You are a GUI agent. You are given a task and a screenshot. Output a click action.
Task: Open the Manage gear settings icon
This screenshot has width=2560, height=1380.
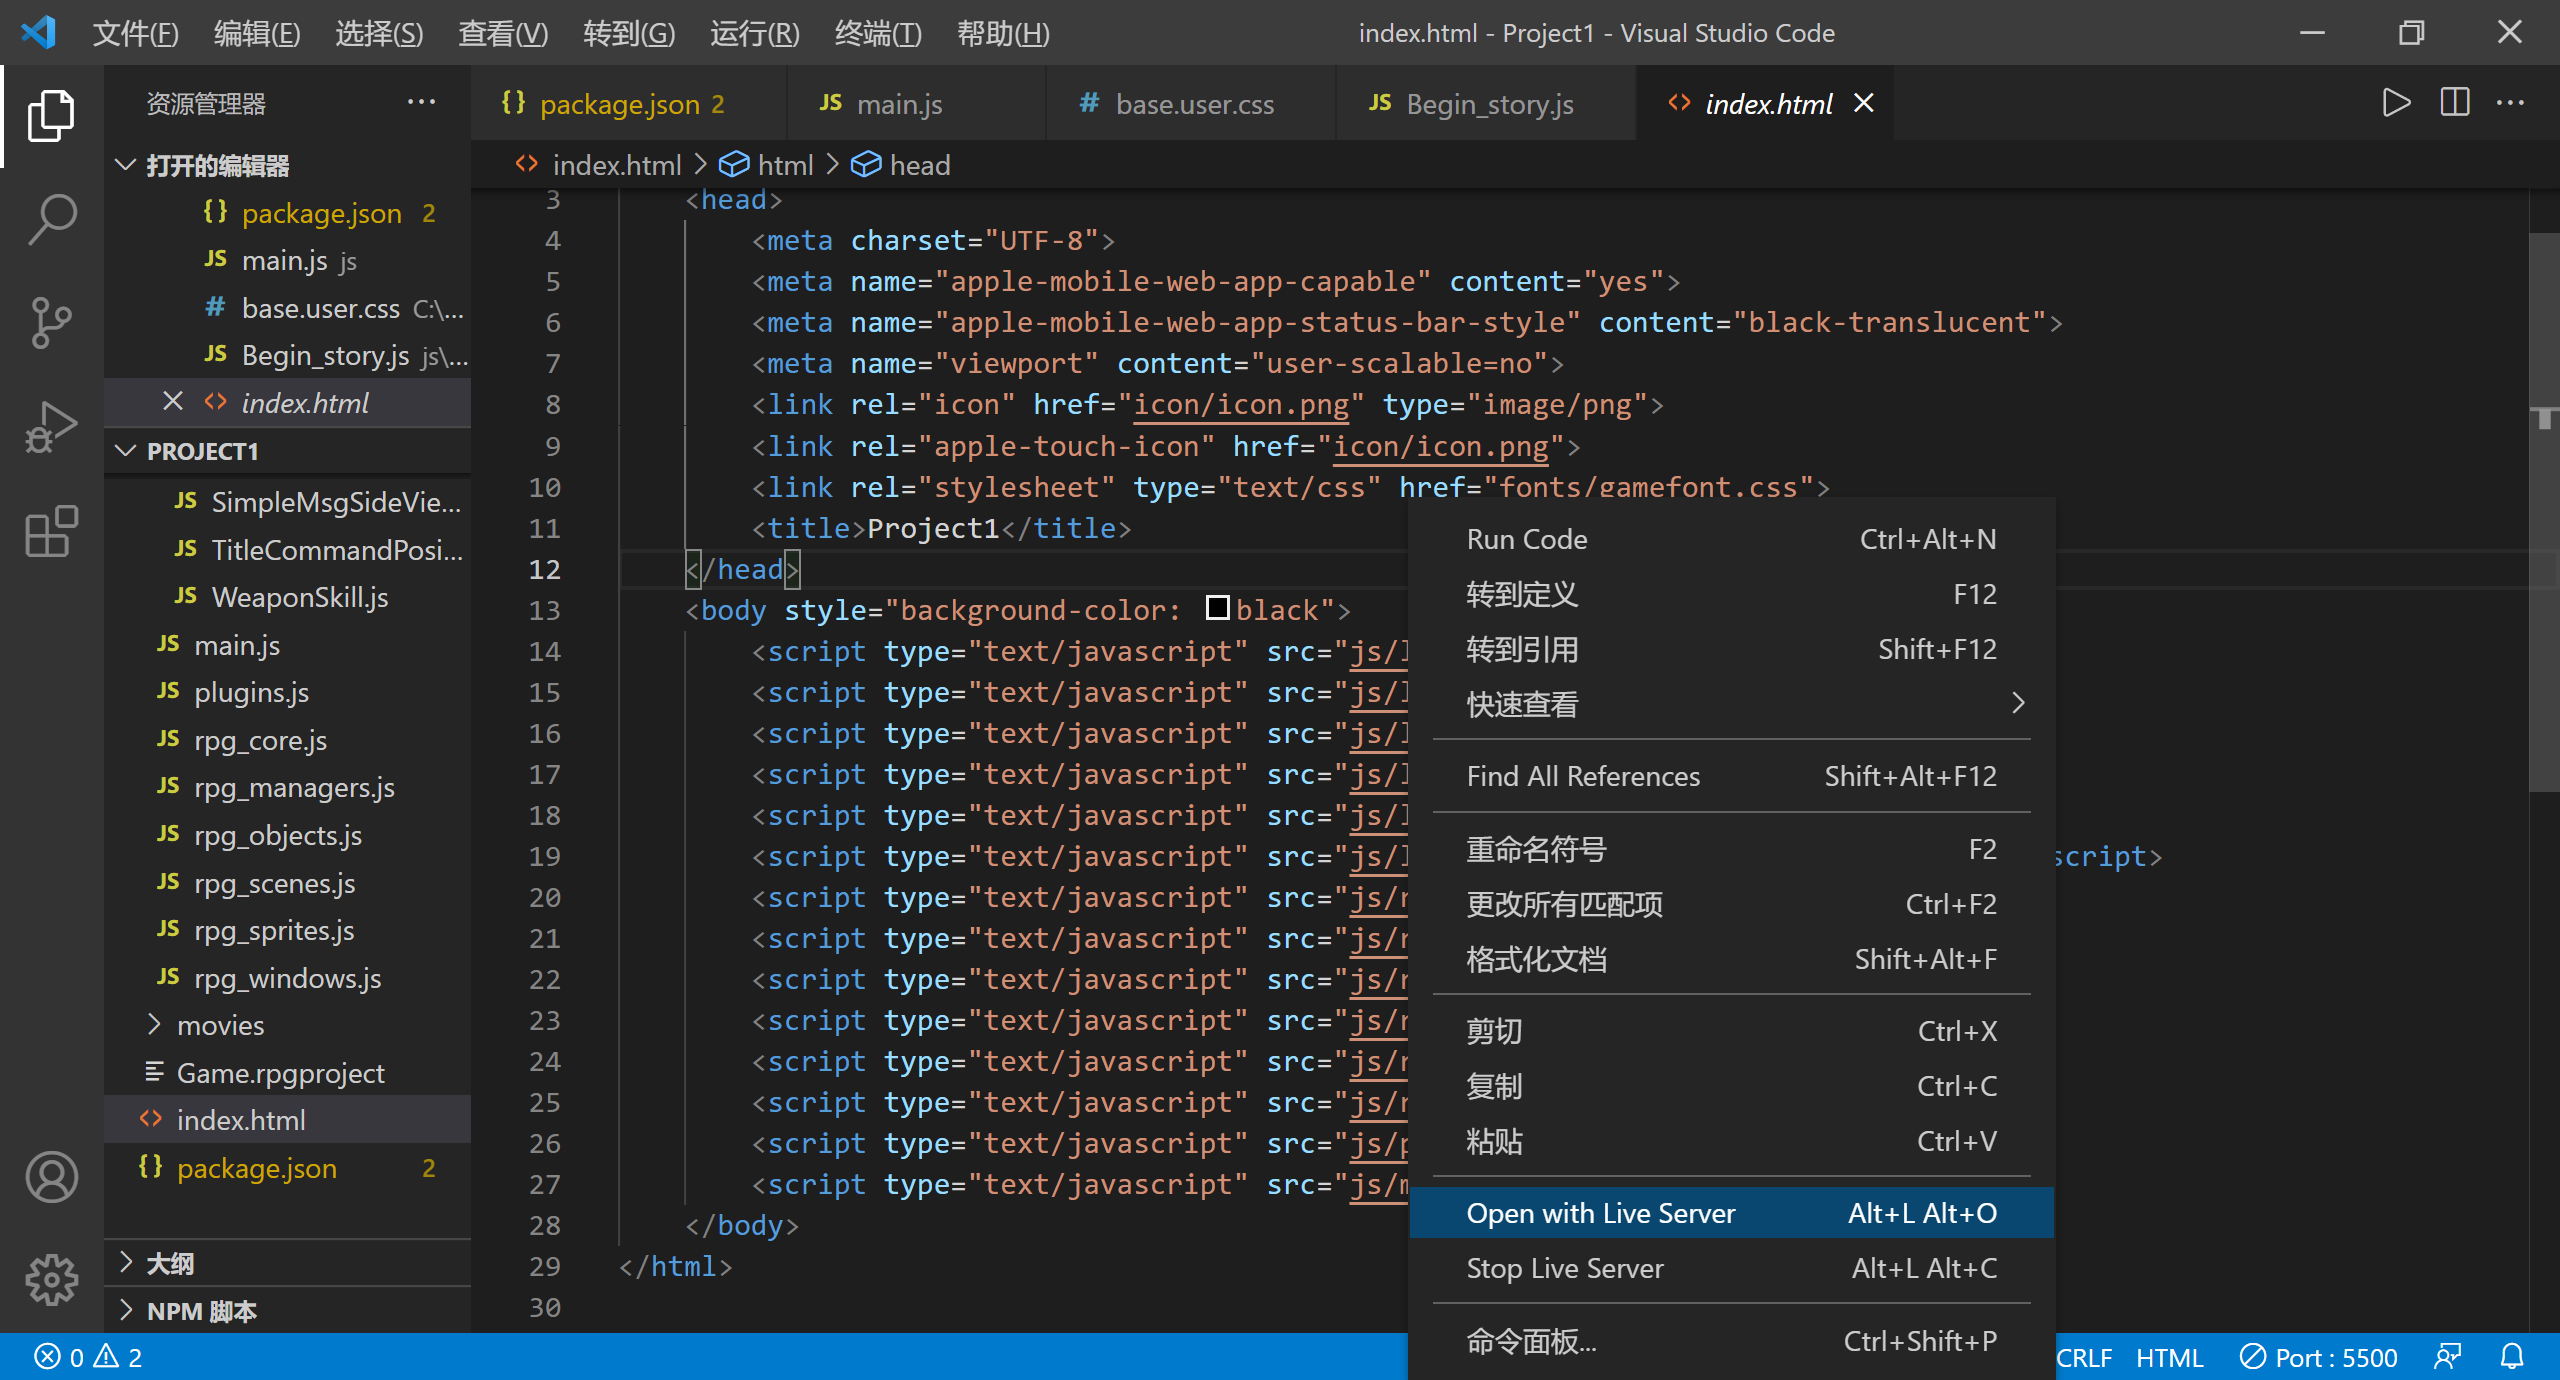pos(51,1280)
